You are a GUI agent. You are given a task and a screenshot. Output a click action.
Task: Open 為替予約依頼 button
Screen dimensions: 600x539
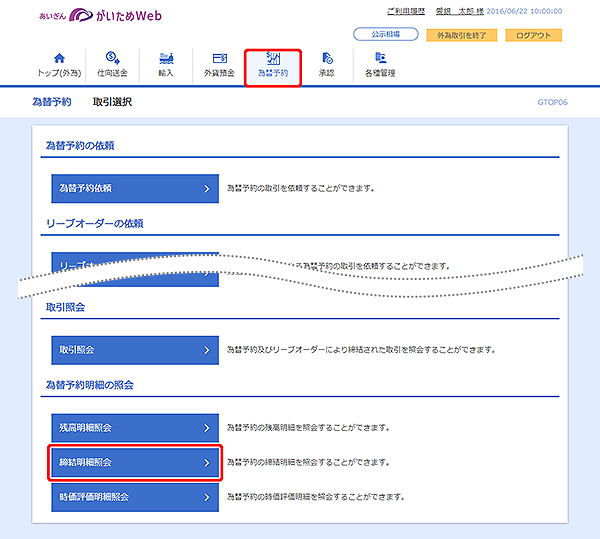point(135,189)
